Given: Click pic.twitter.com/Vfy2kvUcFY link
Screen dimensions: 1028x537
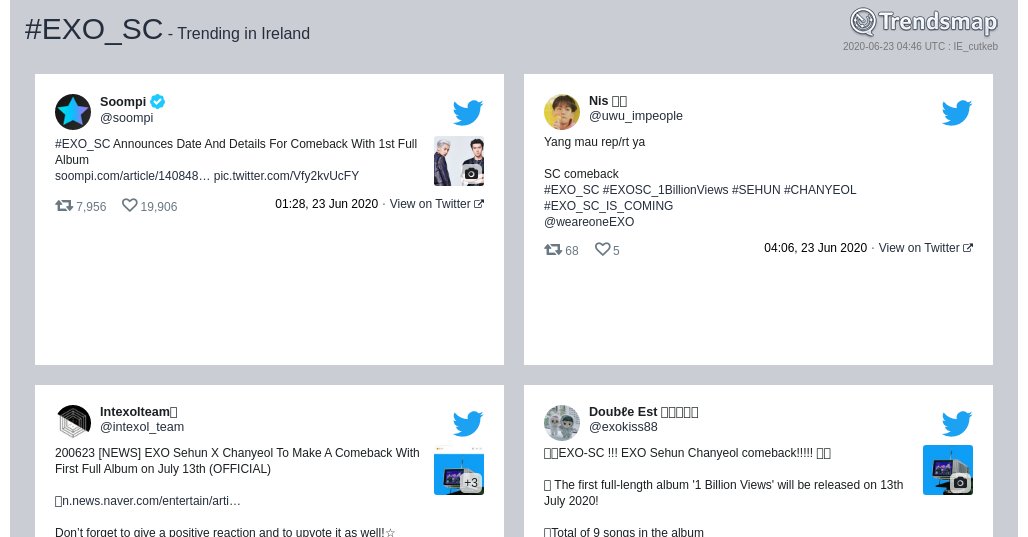Looking at the screenshot, I should [x=287, y=176].
